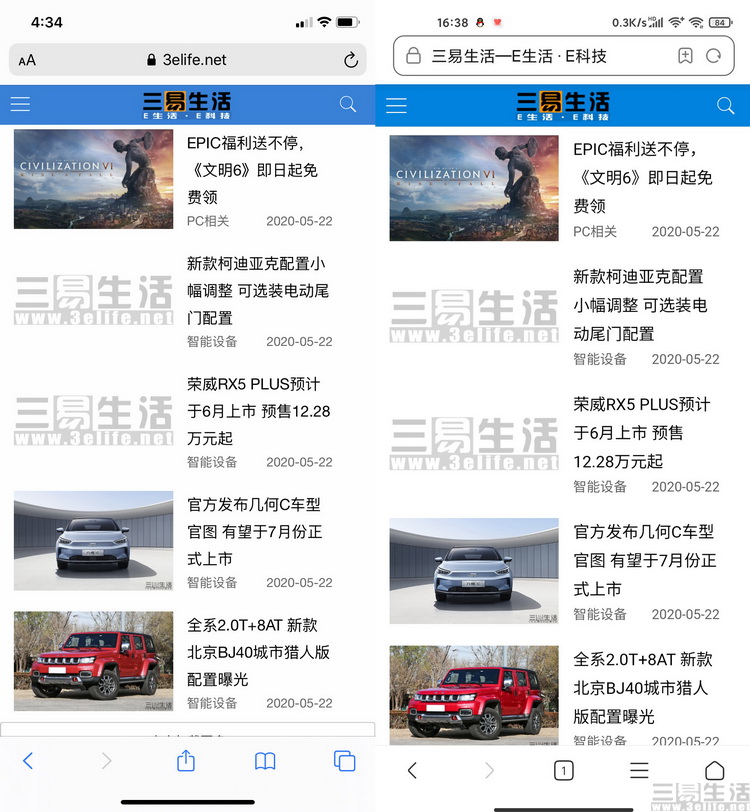Open 官方发布几何C车型 title on right phone
The image size is (750, 812).
pyautogui.click(x=645, y=560)
